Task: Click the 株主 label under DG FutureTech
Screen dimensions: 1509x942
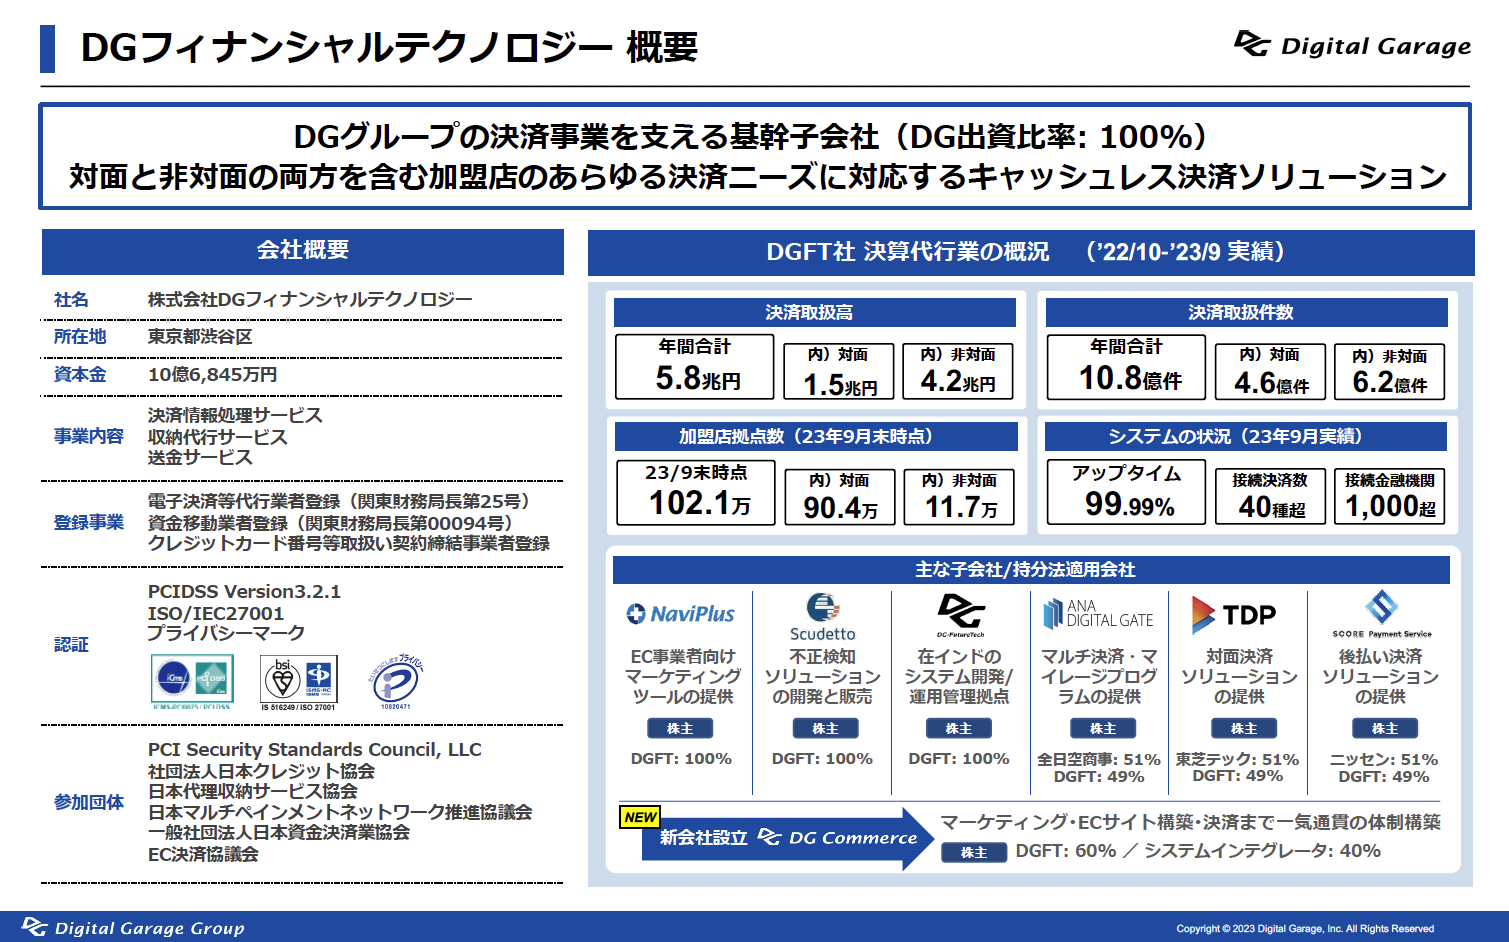Action: tap(959, 729)
